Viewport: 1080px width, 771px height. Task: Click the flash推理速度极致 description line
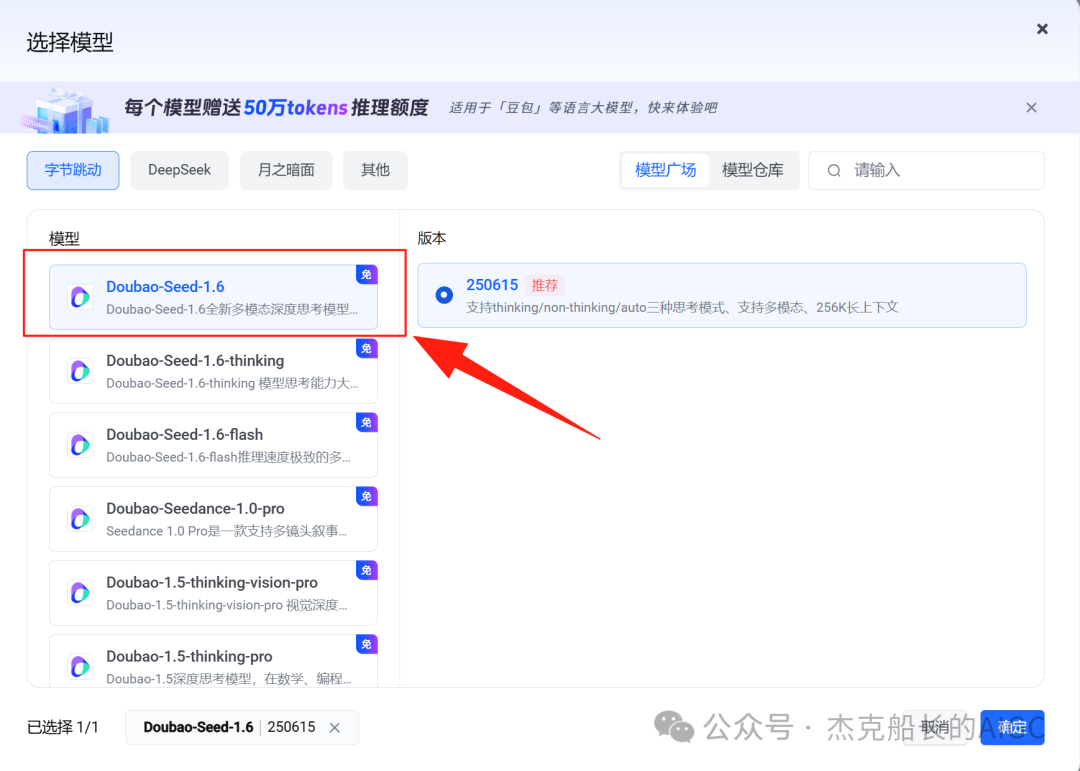pos(229,457)
